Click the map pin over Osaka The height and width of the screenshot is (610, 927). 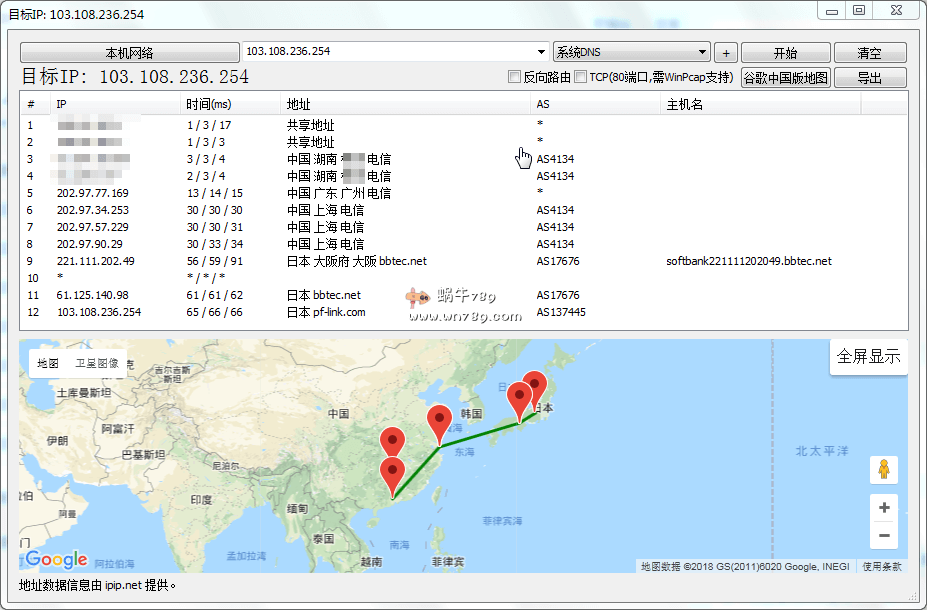tap(519, 400)
